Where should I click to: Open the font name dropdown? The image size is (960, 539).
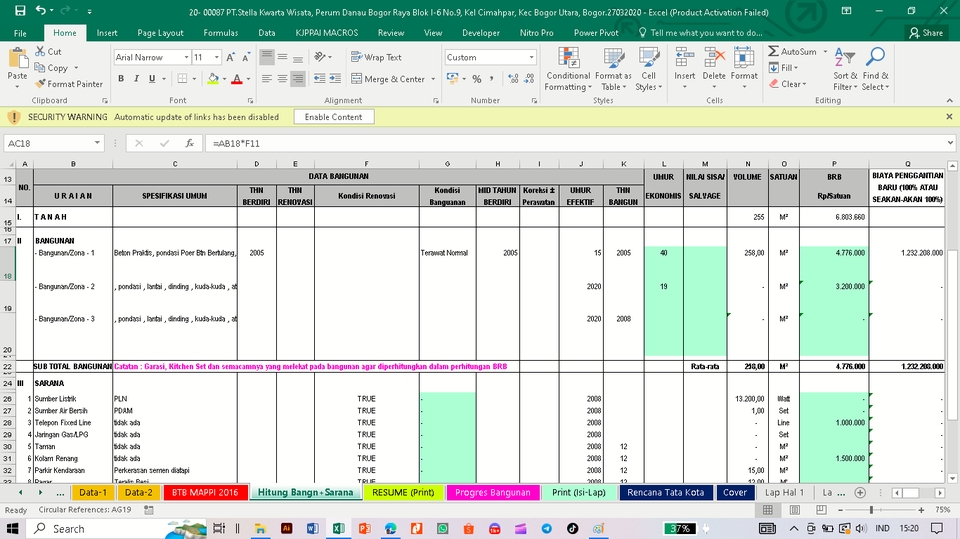[x=186, y=57]
